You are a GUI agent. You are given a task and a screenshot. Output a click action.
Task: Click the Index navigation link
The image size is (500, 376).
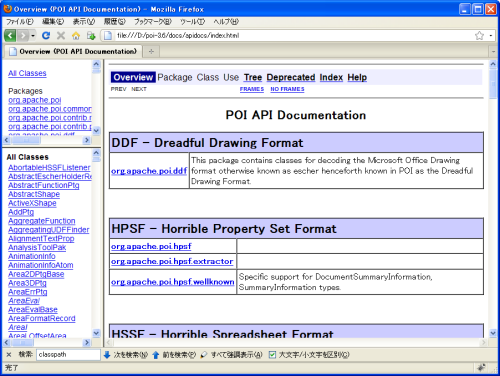pyautogui.click(x=331, y=77)
